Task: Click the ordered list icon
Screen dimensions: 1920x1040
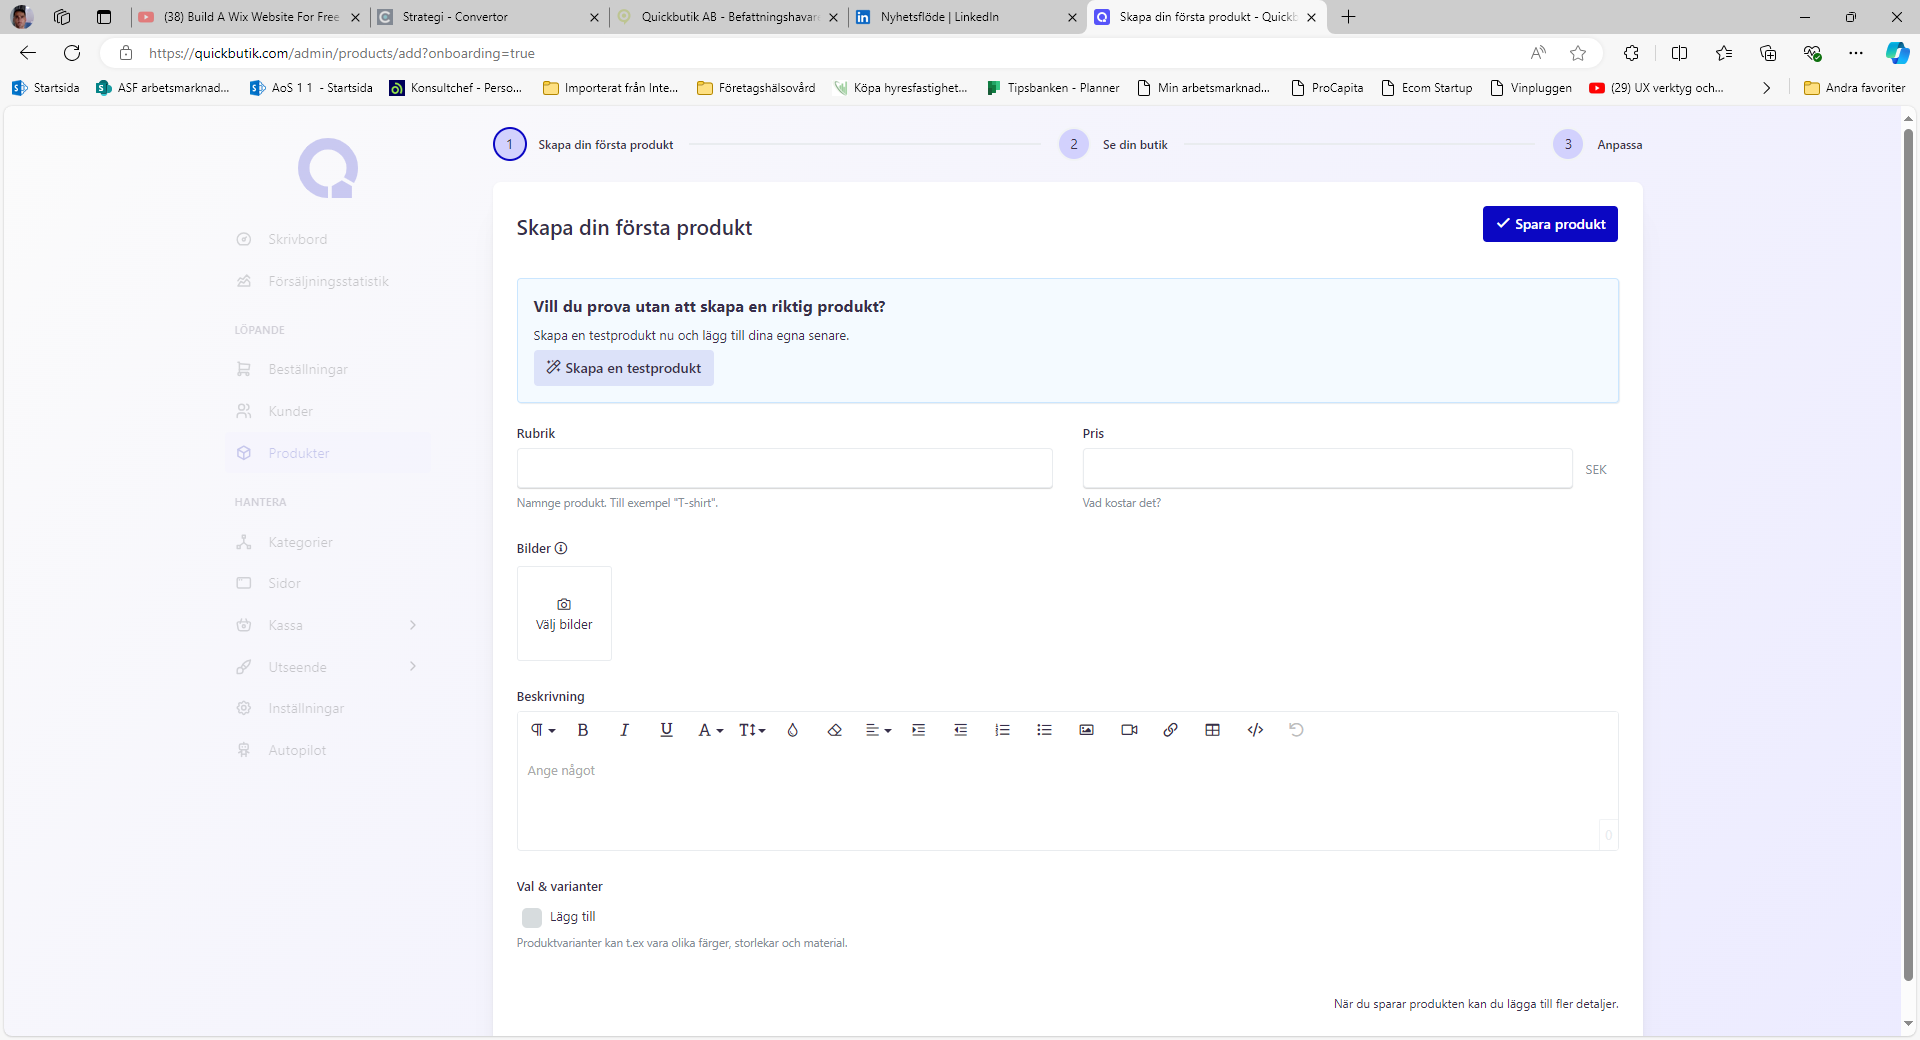Action: 1002,730
